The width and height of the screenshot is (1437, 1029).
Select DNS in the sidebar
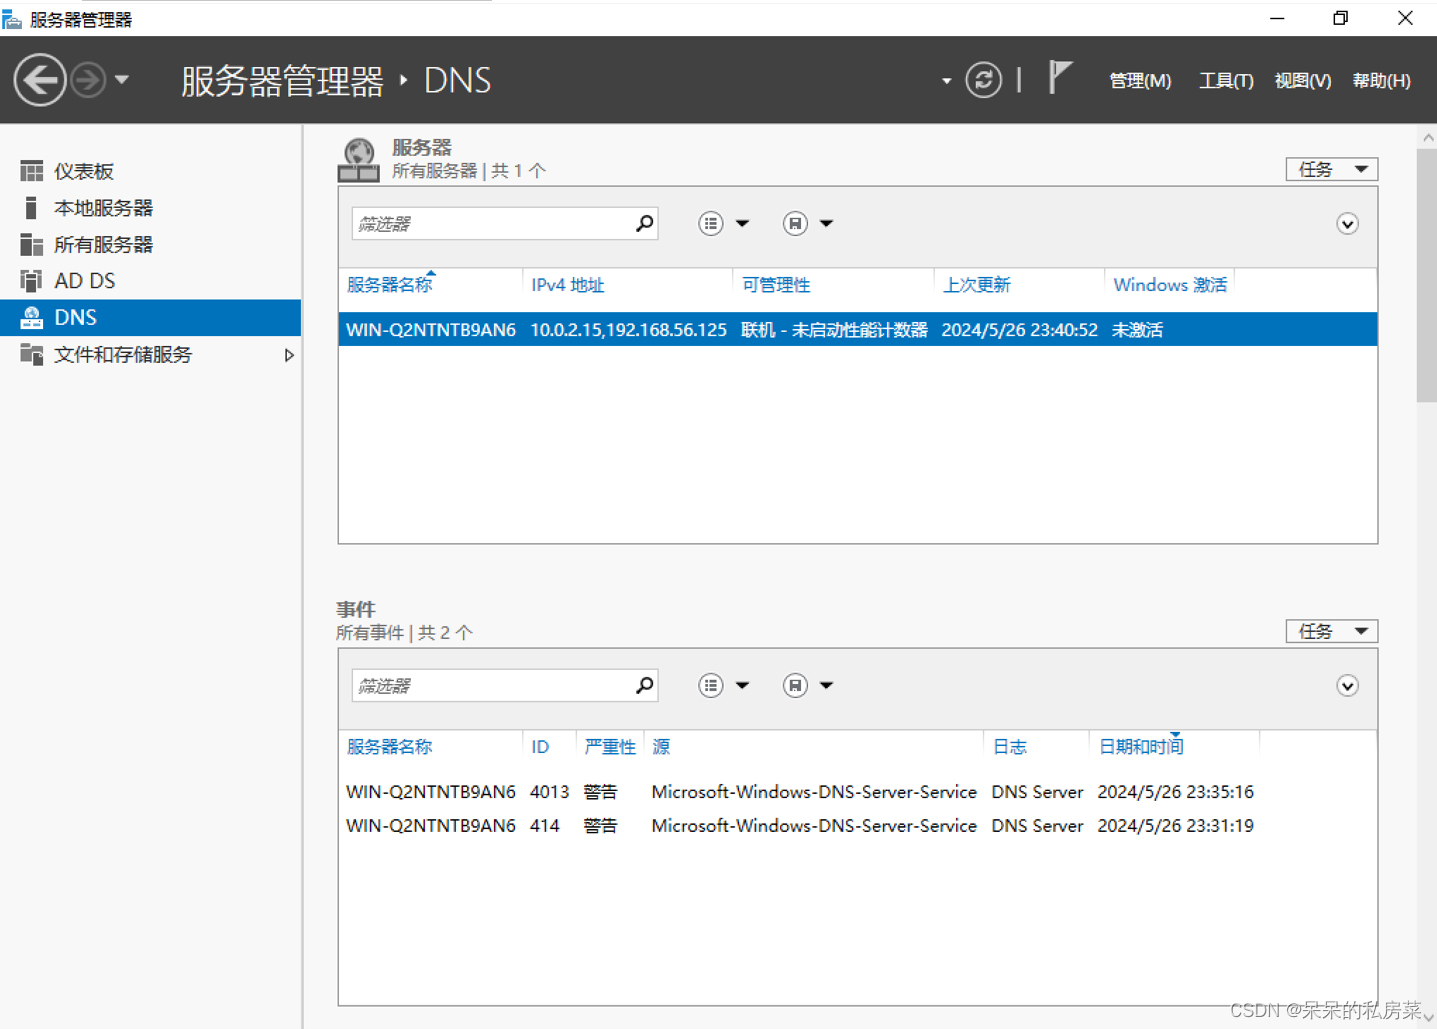[x=150, y=318]
